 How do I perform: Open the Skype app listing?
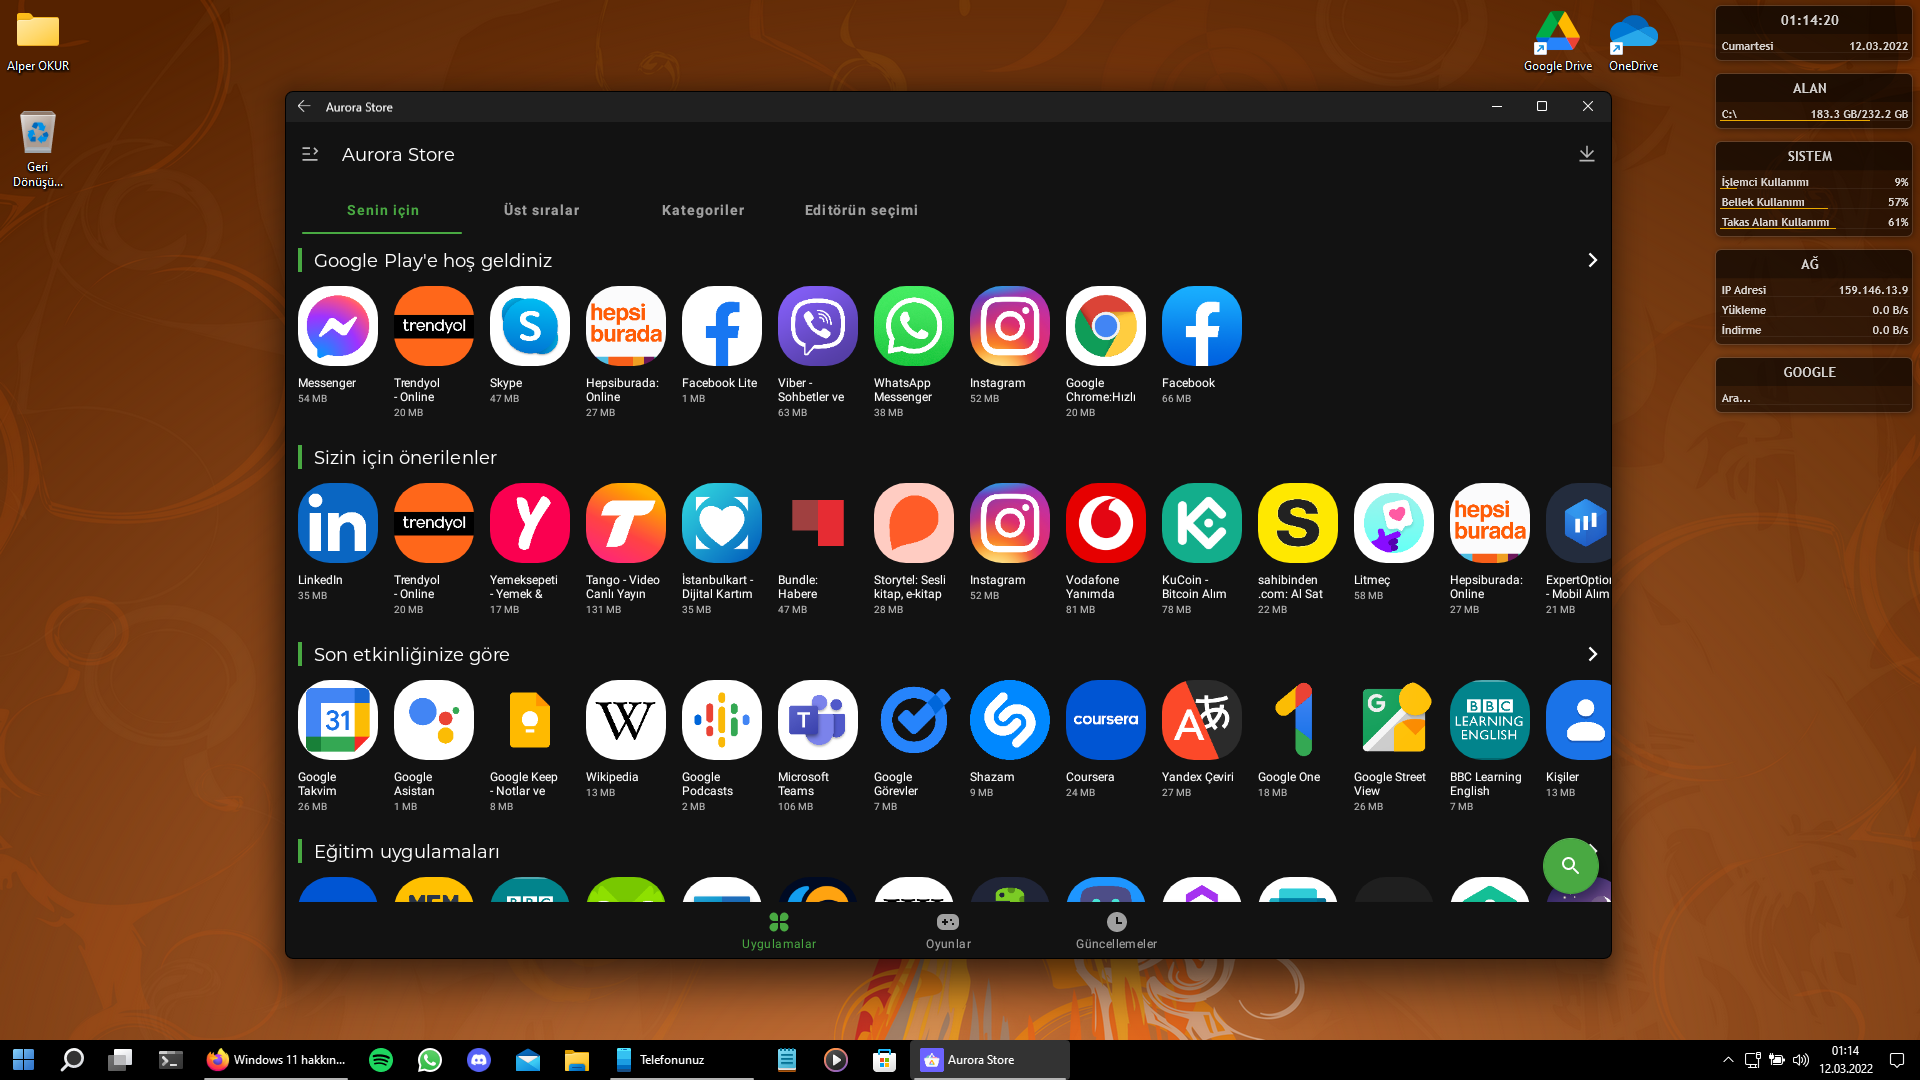(529, 326)
